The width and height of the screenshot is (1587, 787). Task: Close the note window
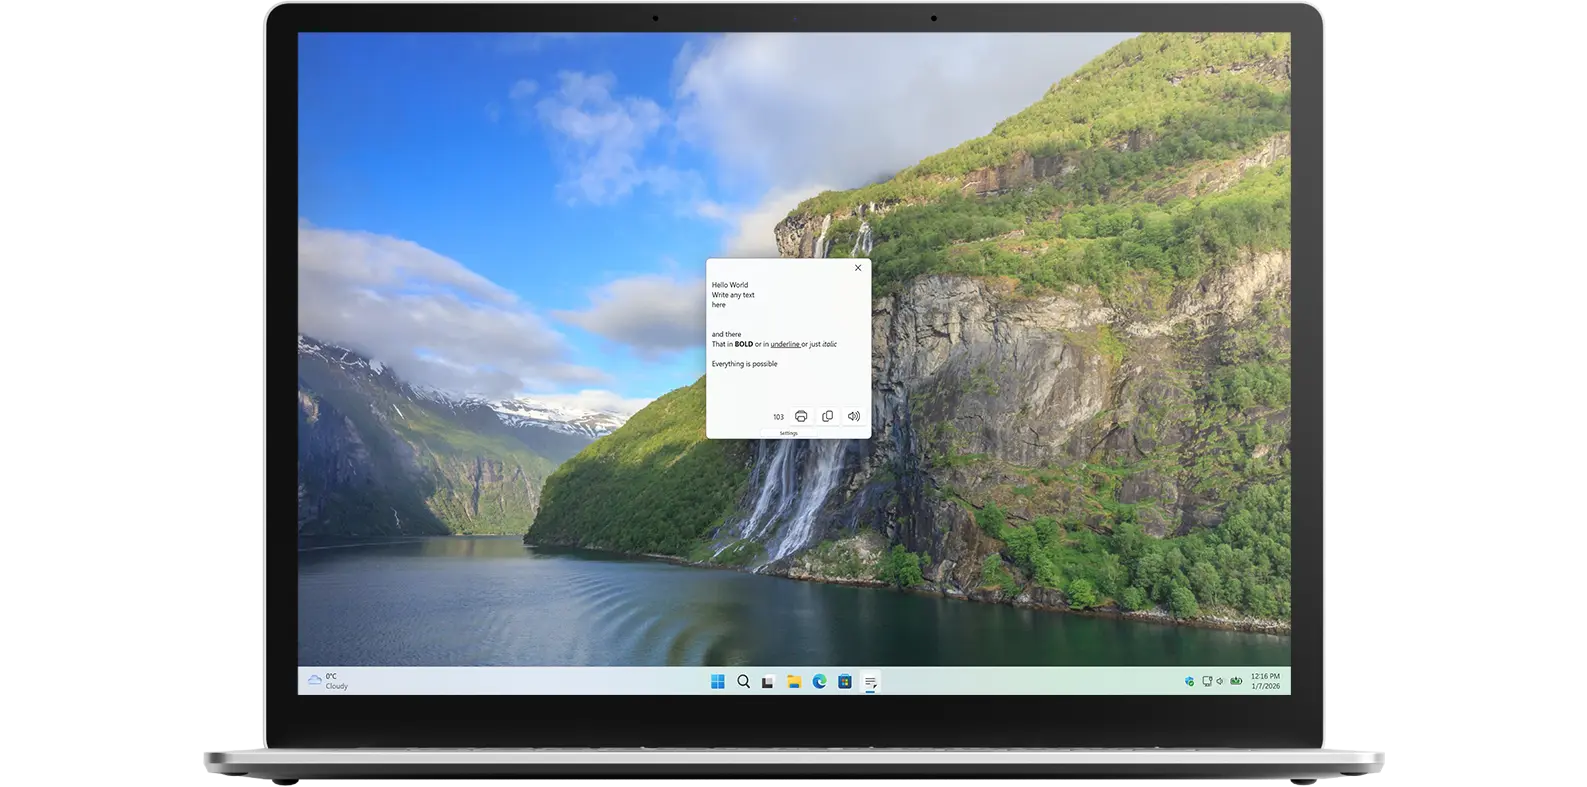tap(858, 268)
